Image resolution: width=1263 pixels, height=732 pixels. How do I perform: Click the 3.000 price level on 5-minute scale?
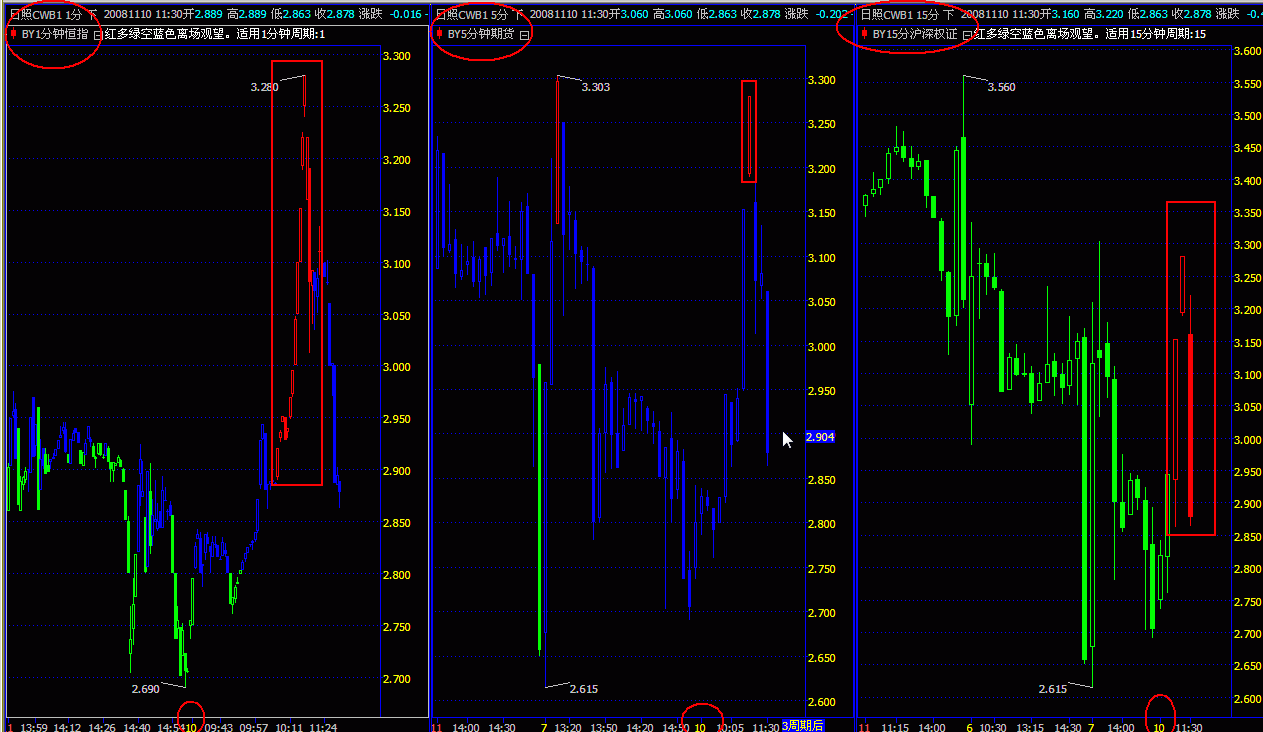pos(822,347)
